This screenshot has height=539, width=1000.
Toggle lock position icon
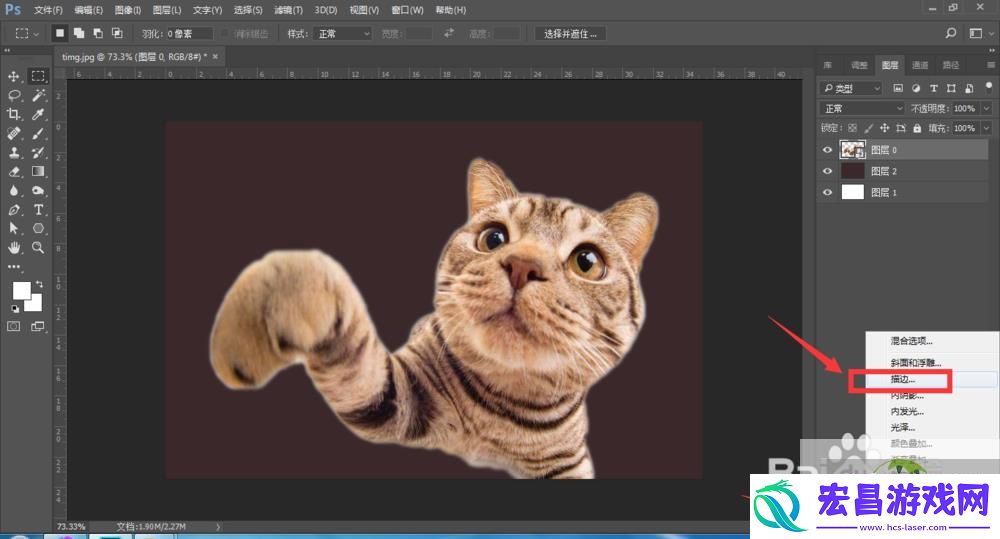tap(885, 128)
